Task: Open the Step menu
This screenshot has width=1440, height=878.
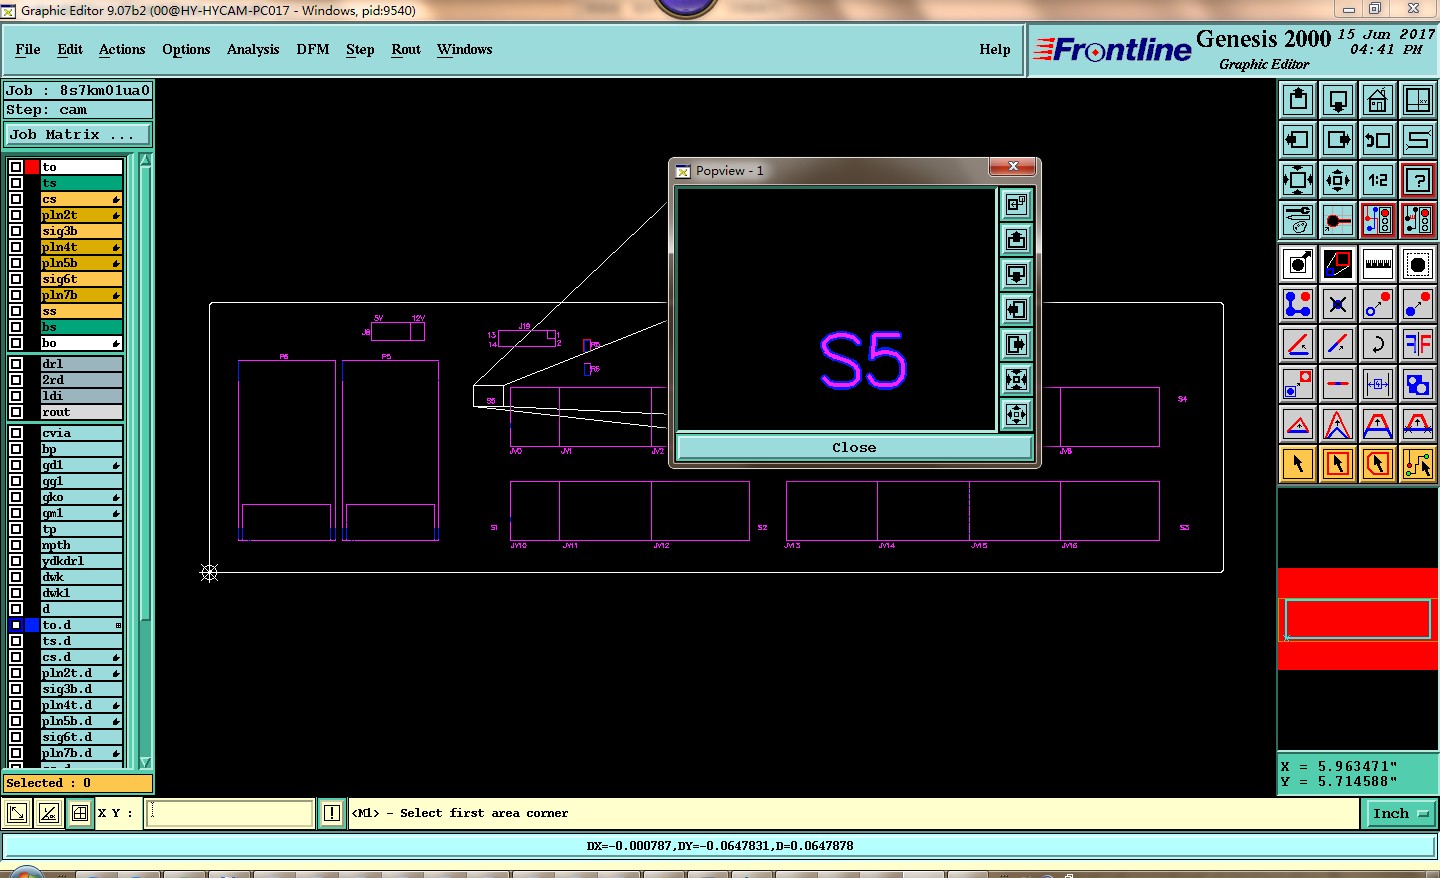Action: (360, 49)
